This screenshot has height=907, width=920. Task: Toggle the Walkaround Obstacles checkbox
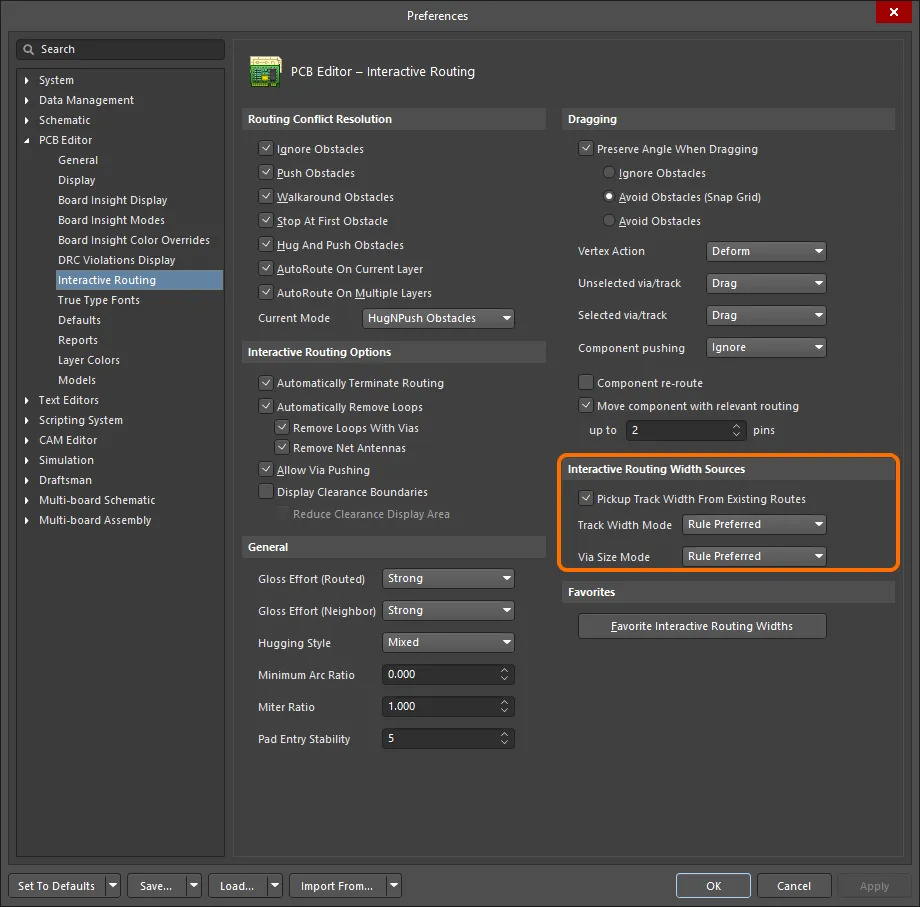click(x=266, y=197)
